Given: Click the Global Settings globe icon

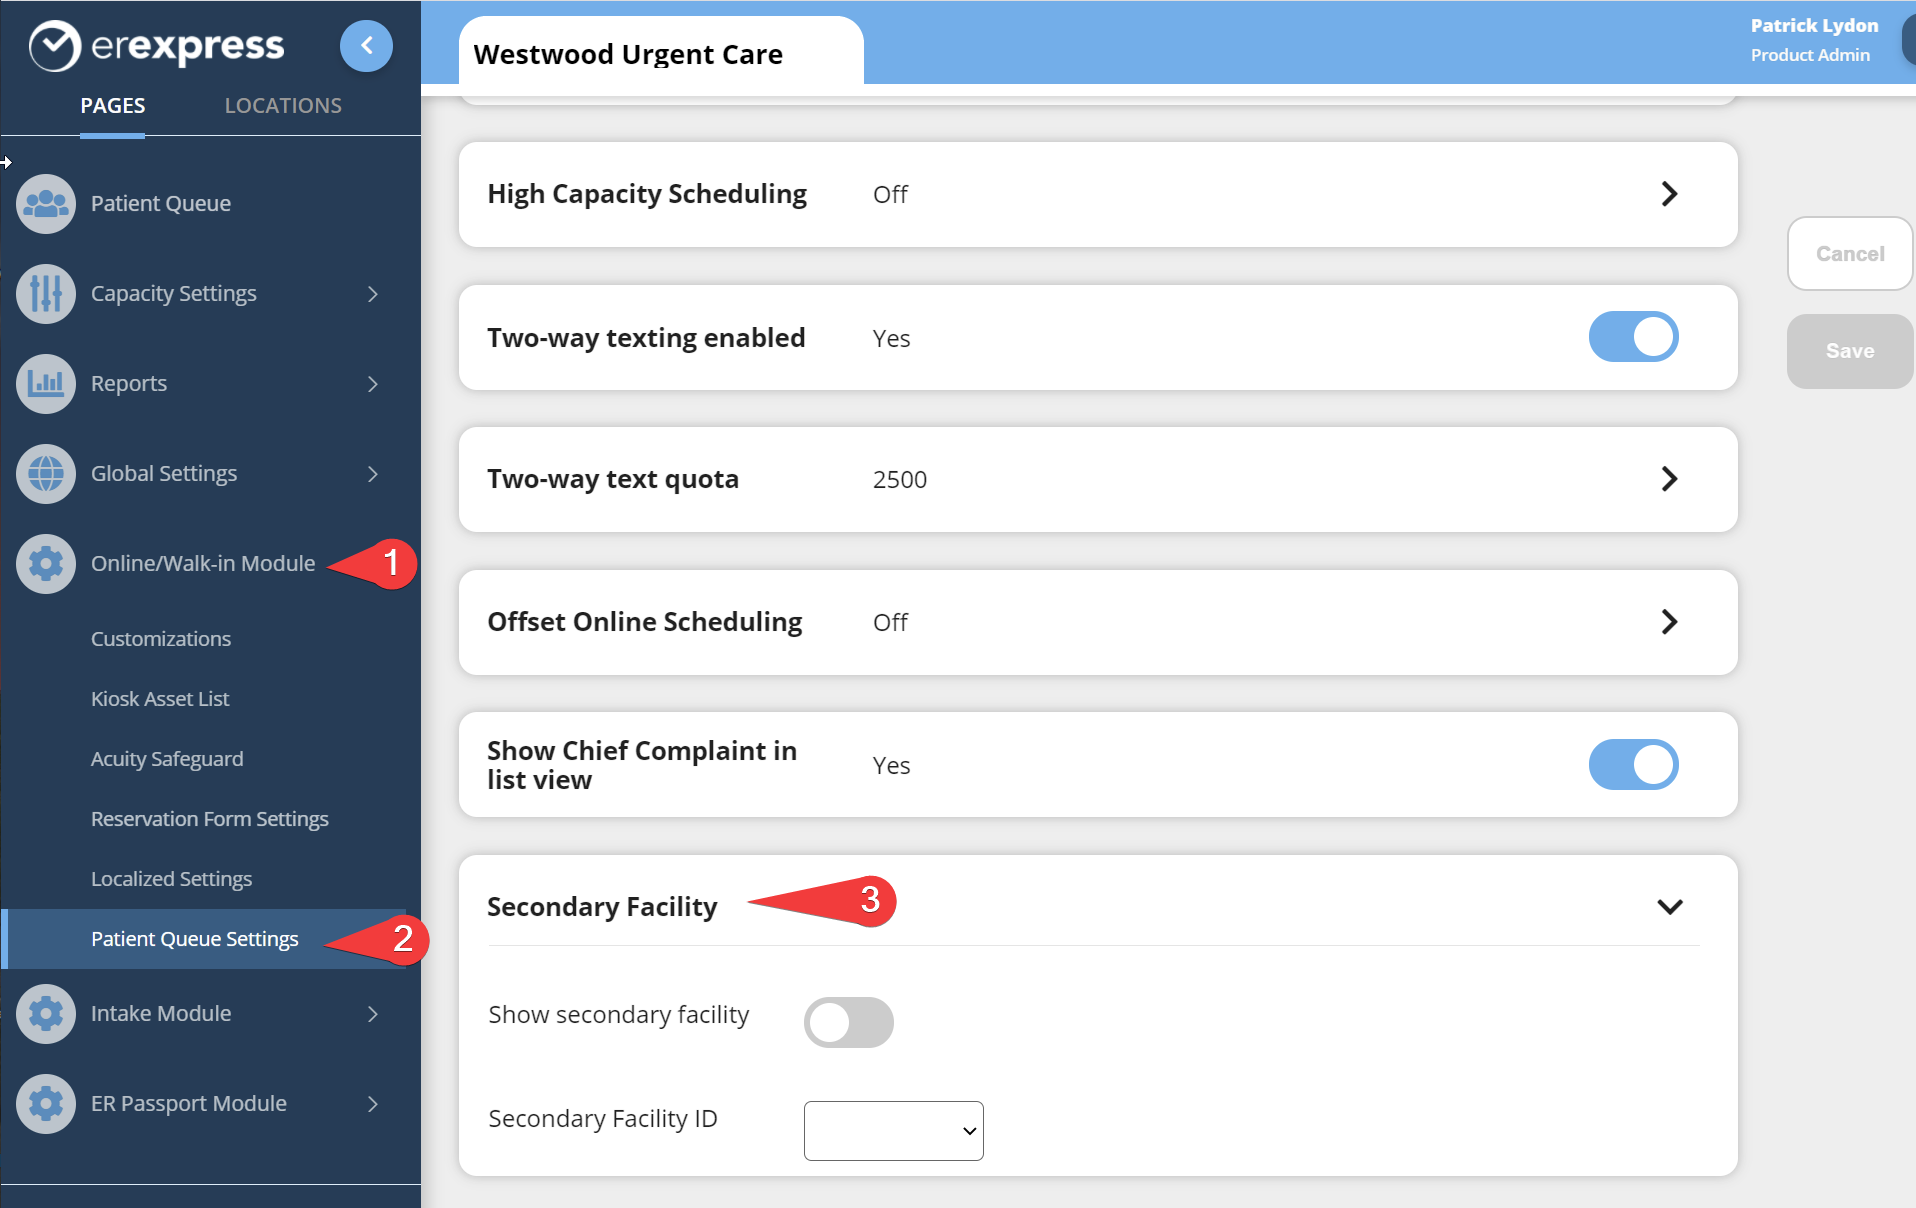Looking at the screenshot, I should pos(46,474).
